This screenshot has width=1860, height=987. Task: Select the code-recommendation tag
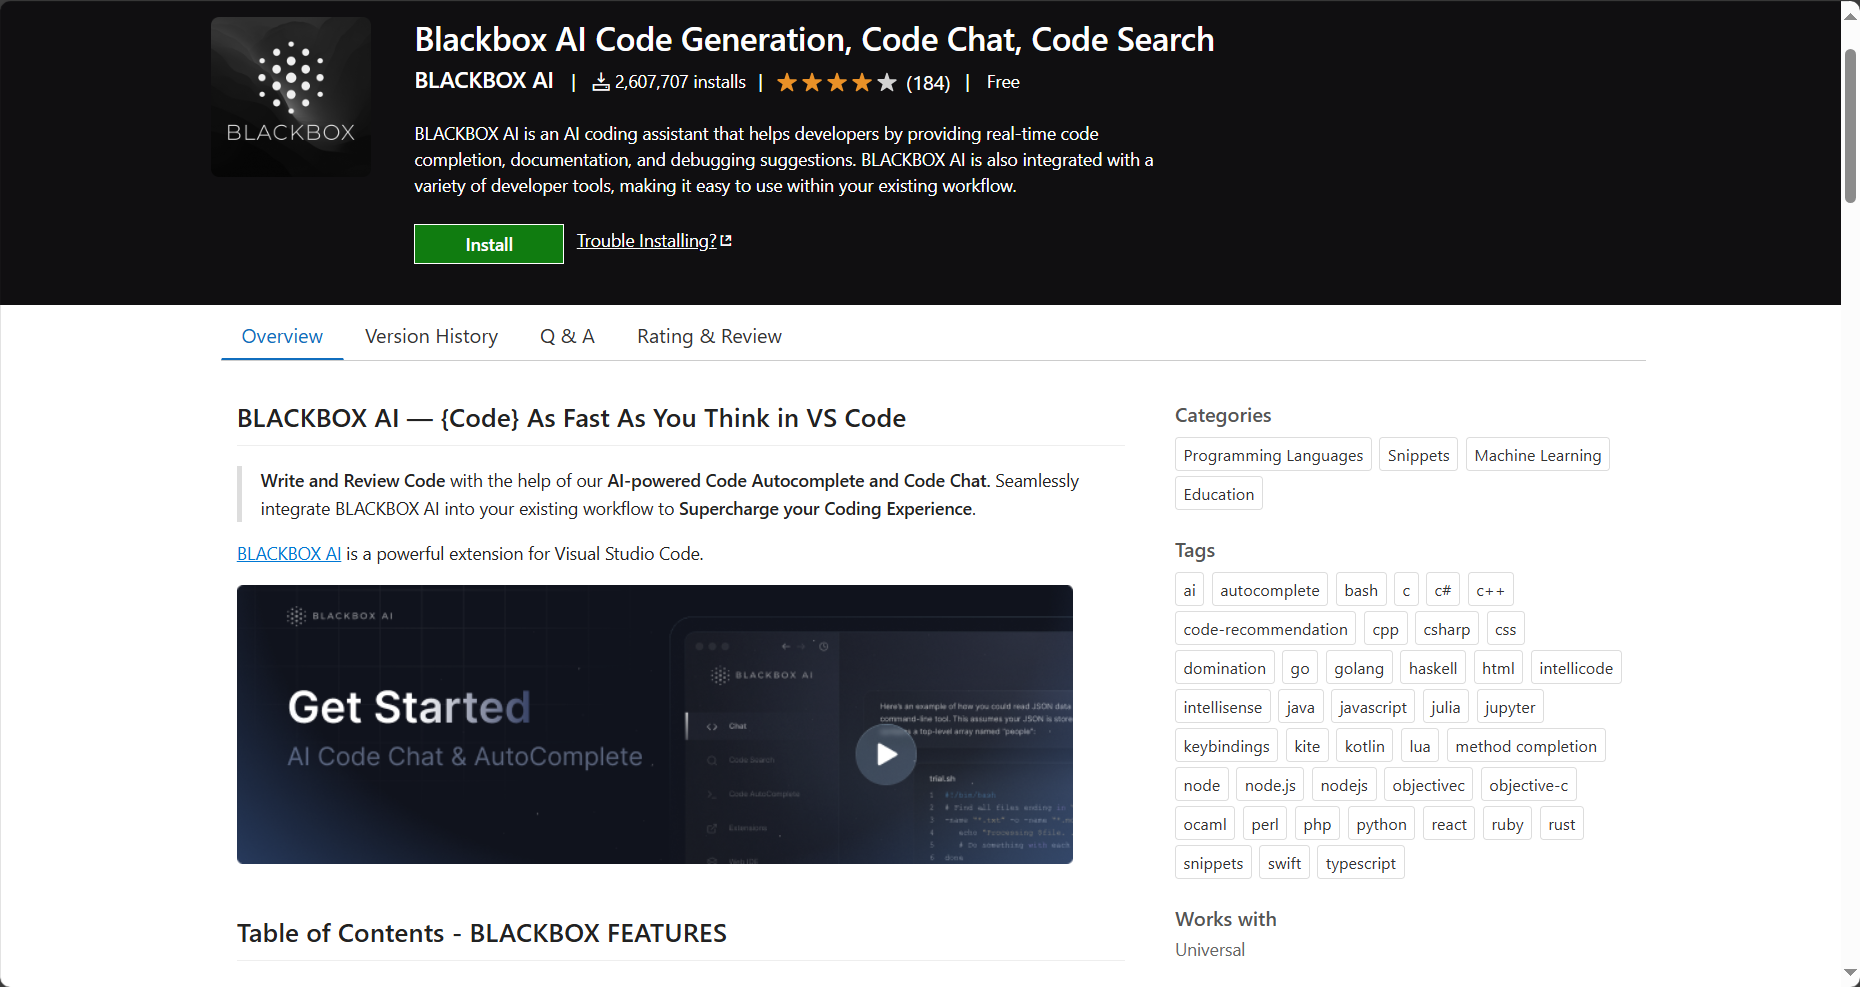1266,629
